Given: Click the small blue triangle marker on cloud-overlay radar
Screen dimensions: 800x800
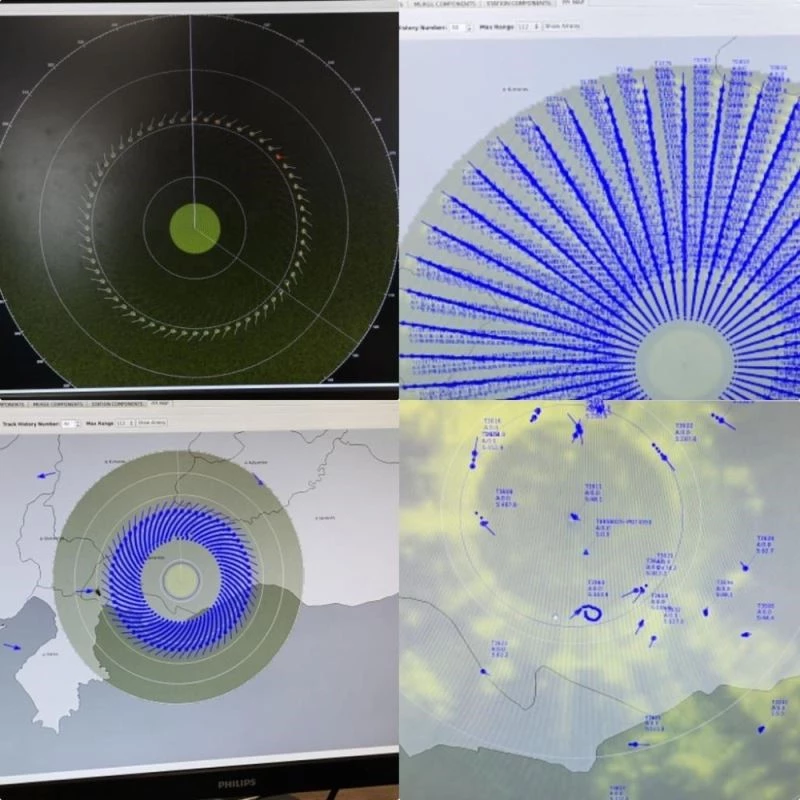Looking at the screenshot, I should pyautogui.click(x=585, y=553).
